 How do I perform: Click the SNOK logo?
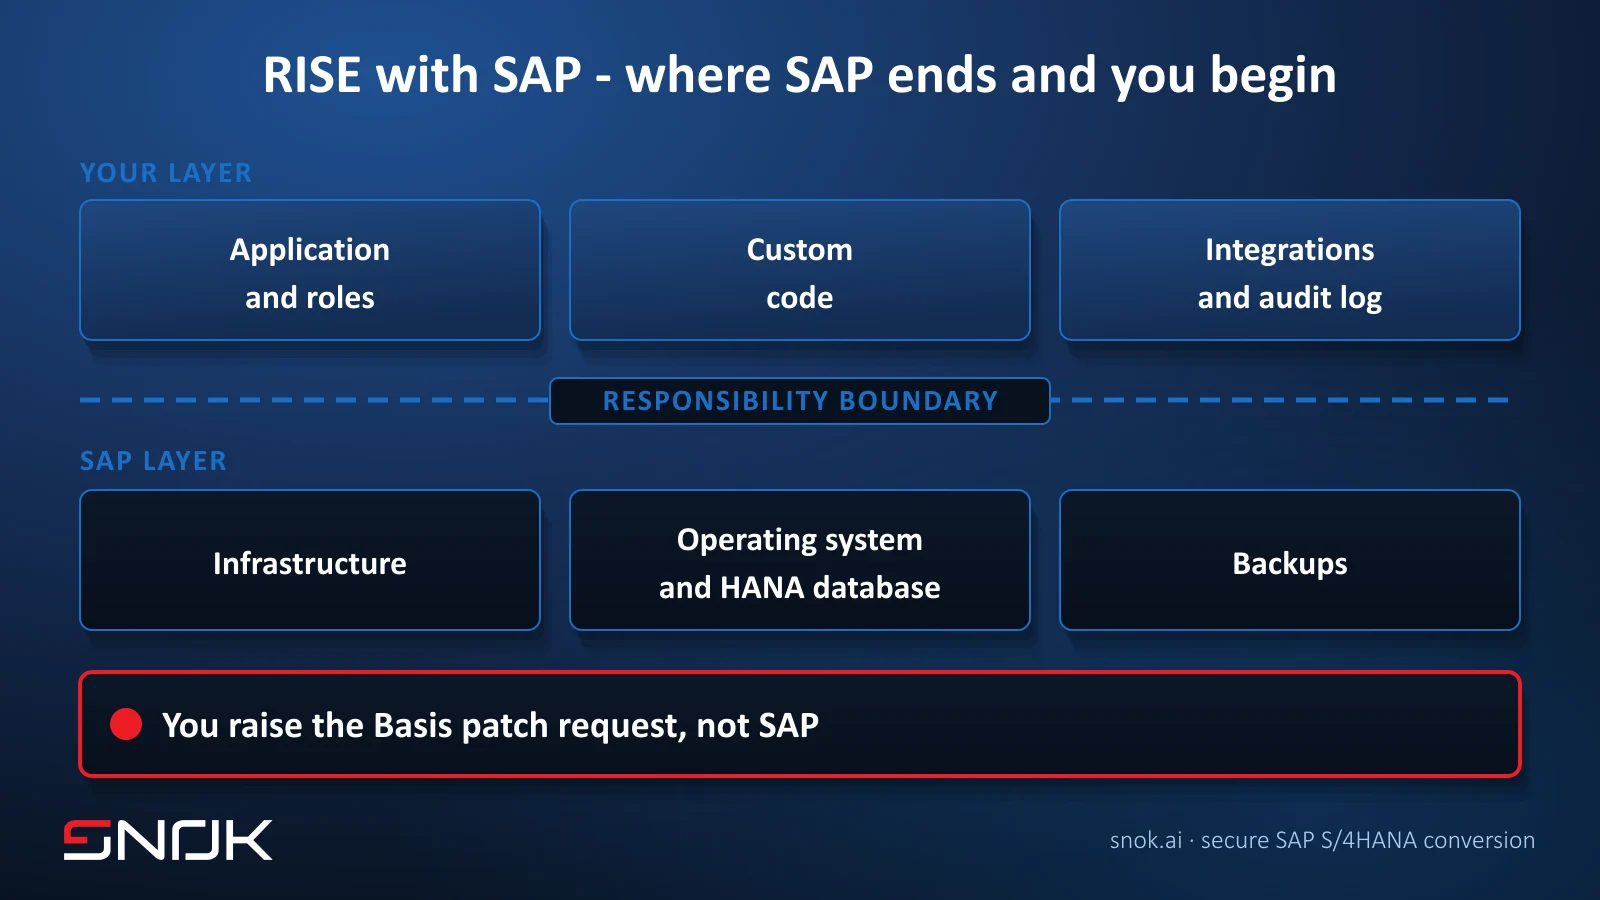168,840
